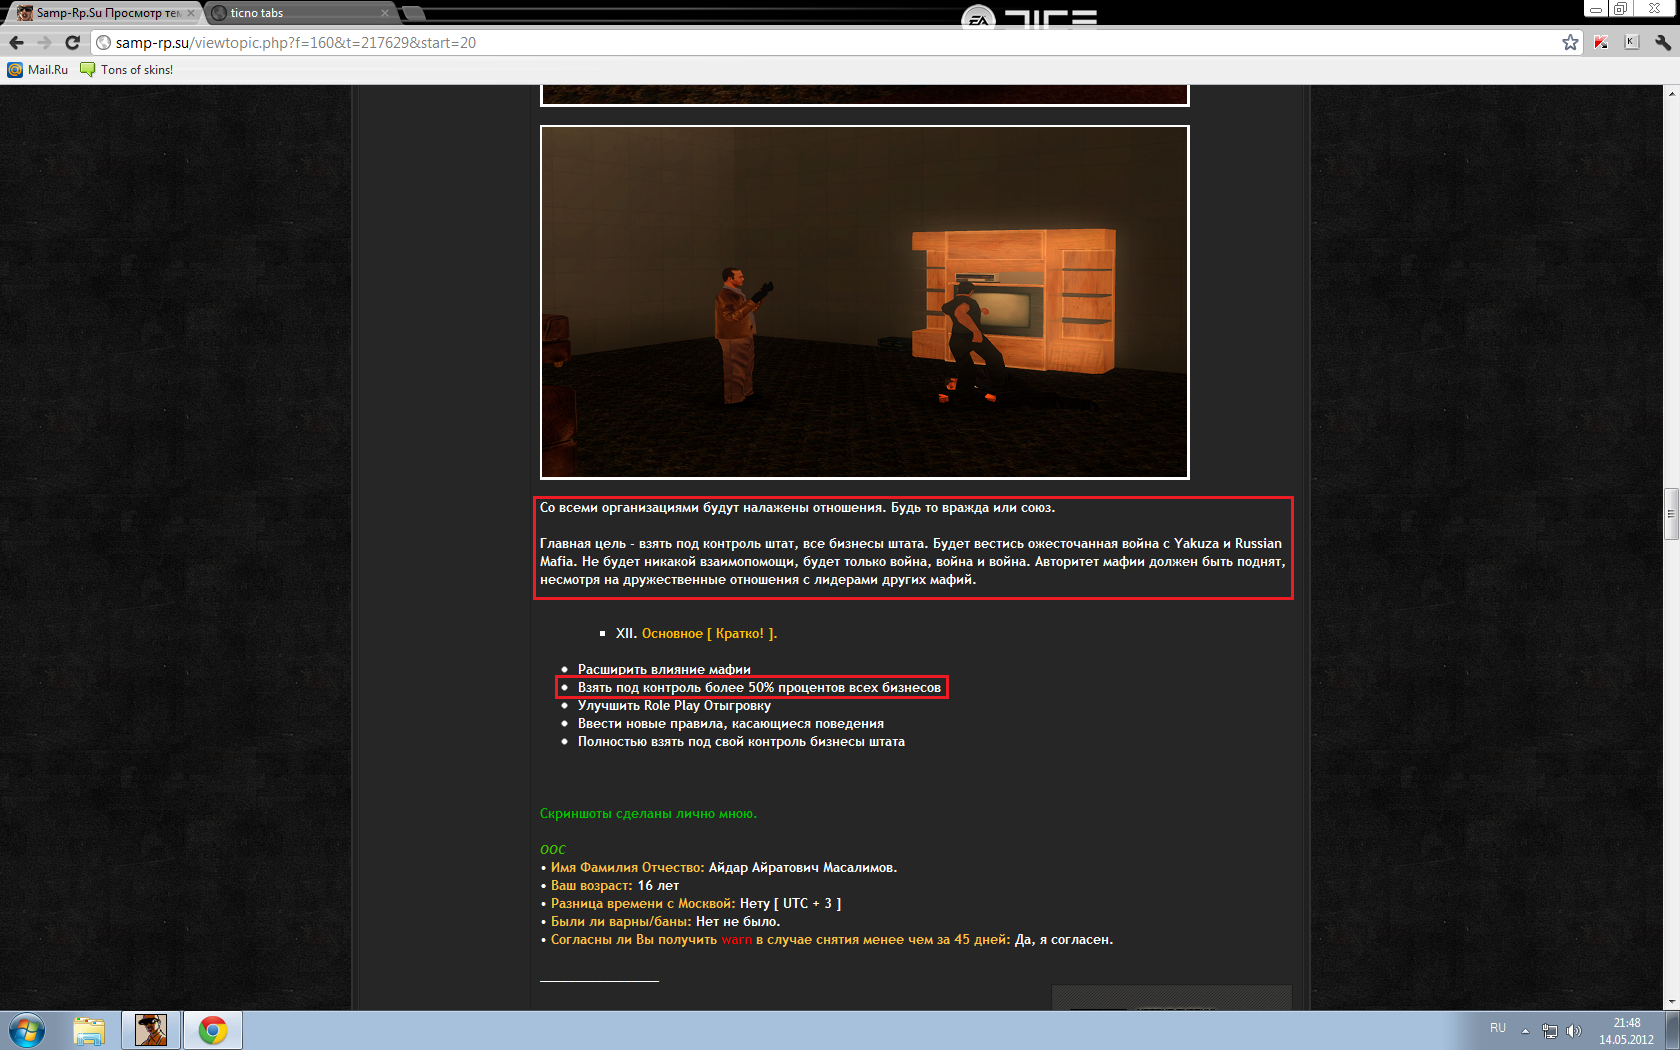Click the 'Имя Фамилия Отчество' line
The image size is (1680, 1050).
(x=719, y=867)
